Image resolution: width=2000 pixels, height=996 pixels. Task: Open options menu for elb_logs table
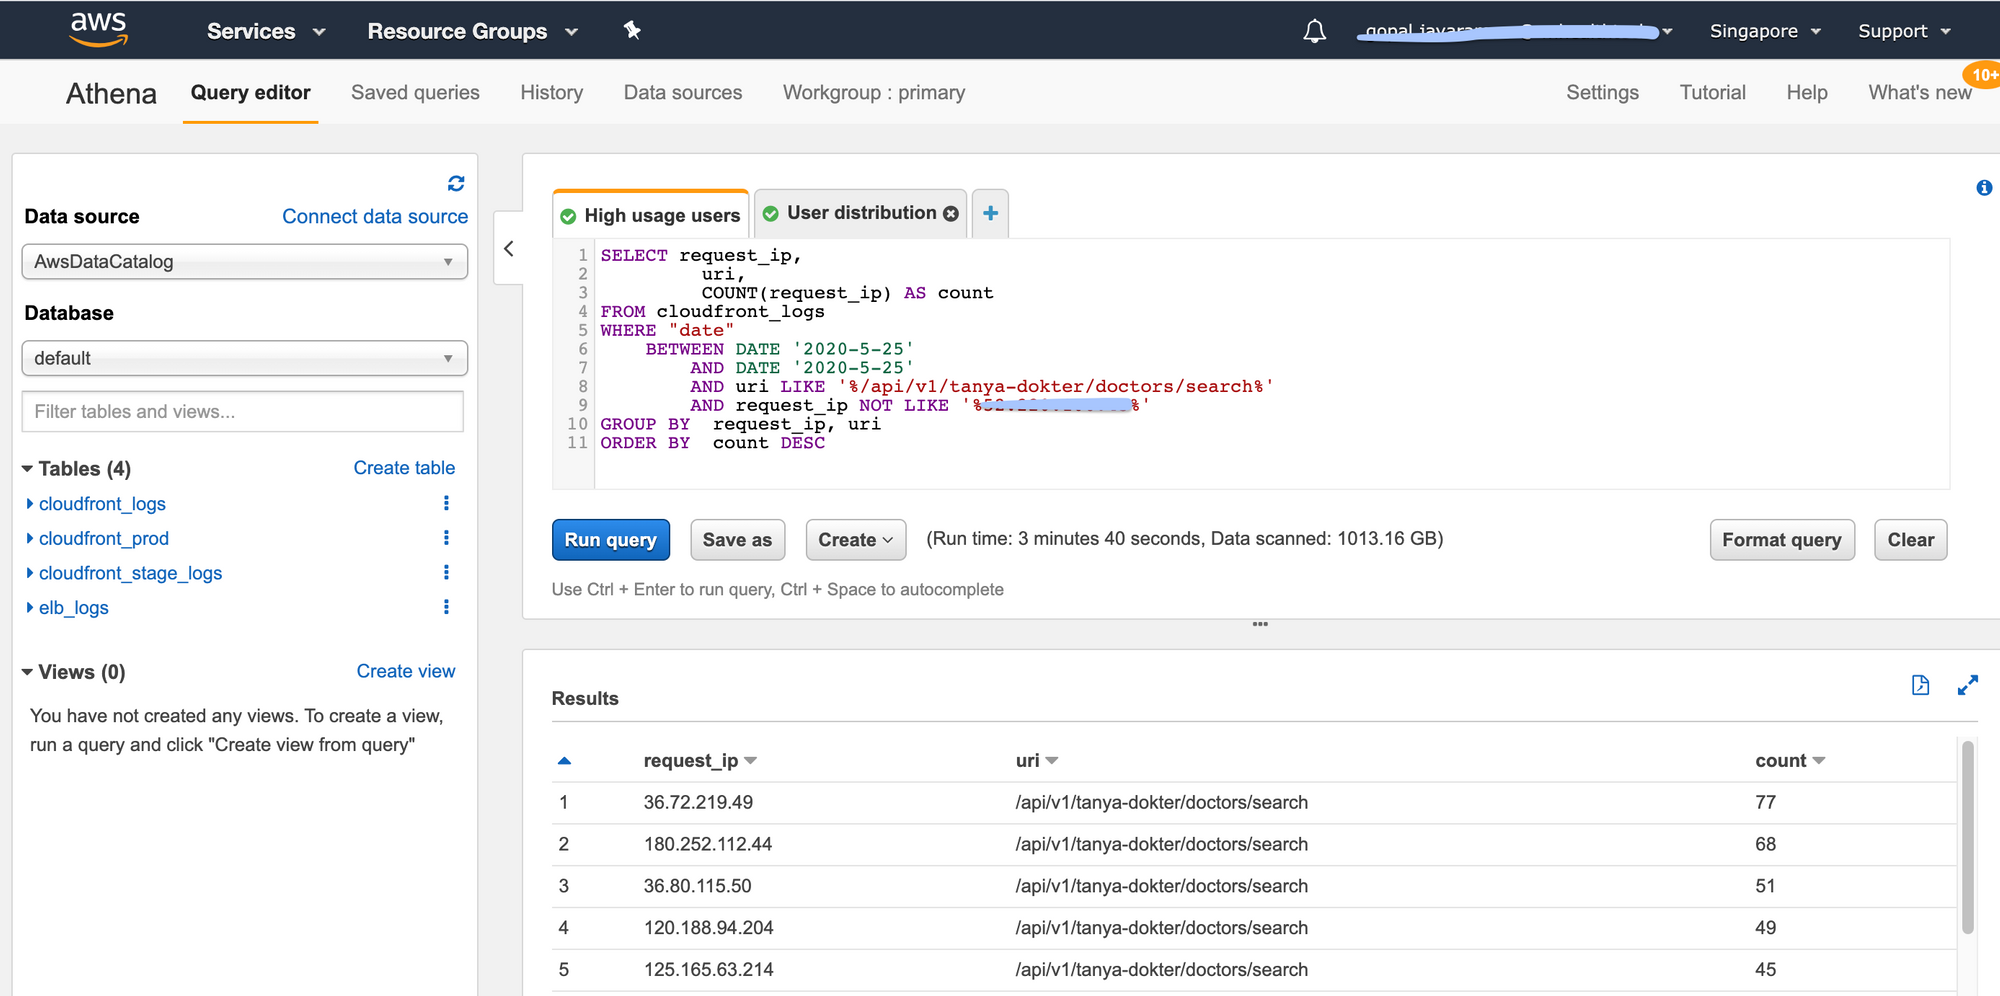click(x=446, y=607)
